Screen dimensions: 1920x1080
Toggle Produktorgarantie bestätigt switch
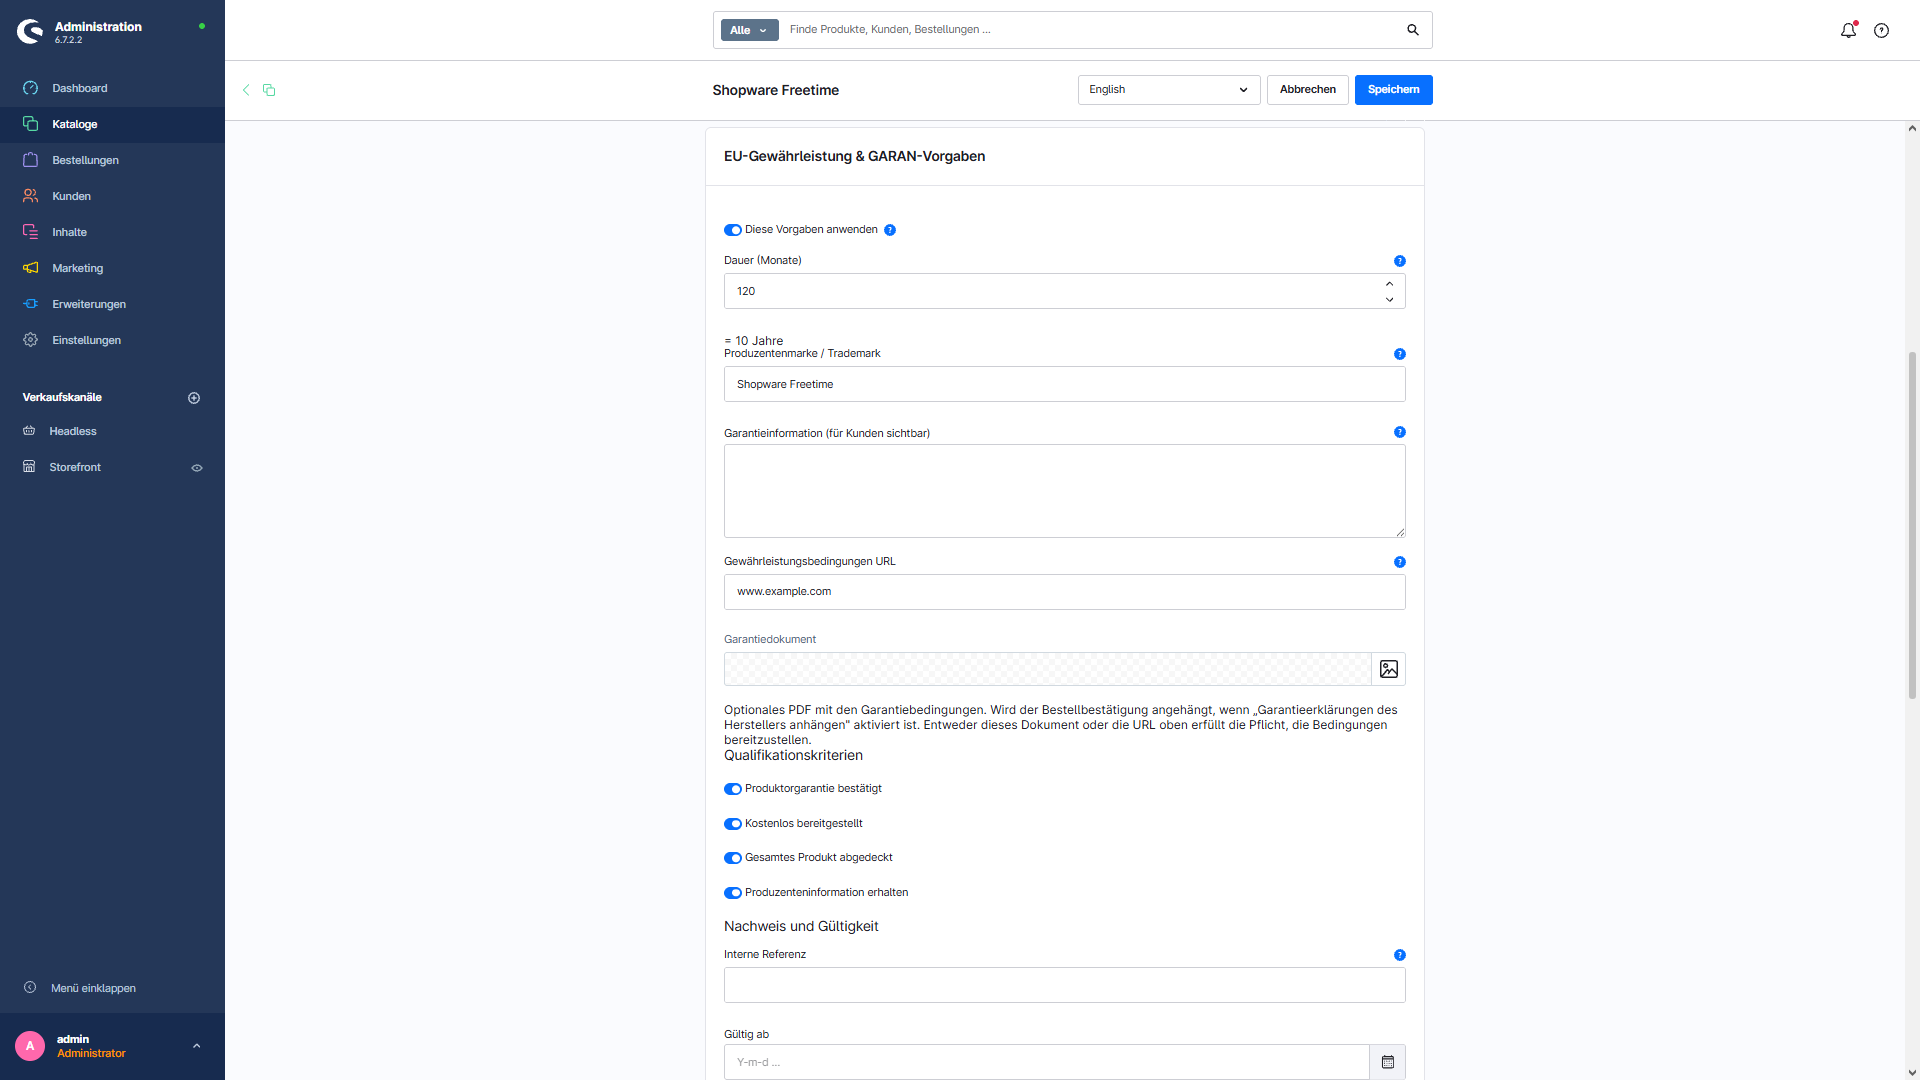click(733, 789)
